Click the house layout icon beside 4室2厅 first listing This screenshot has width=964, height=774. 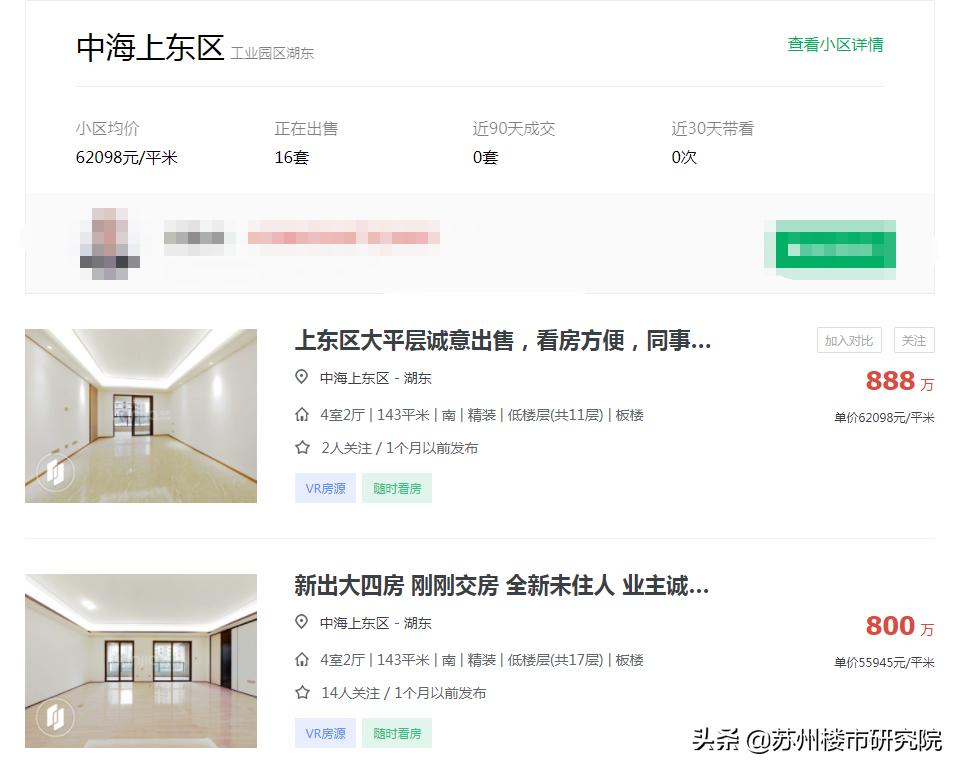click(301, 414)
